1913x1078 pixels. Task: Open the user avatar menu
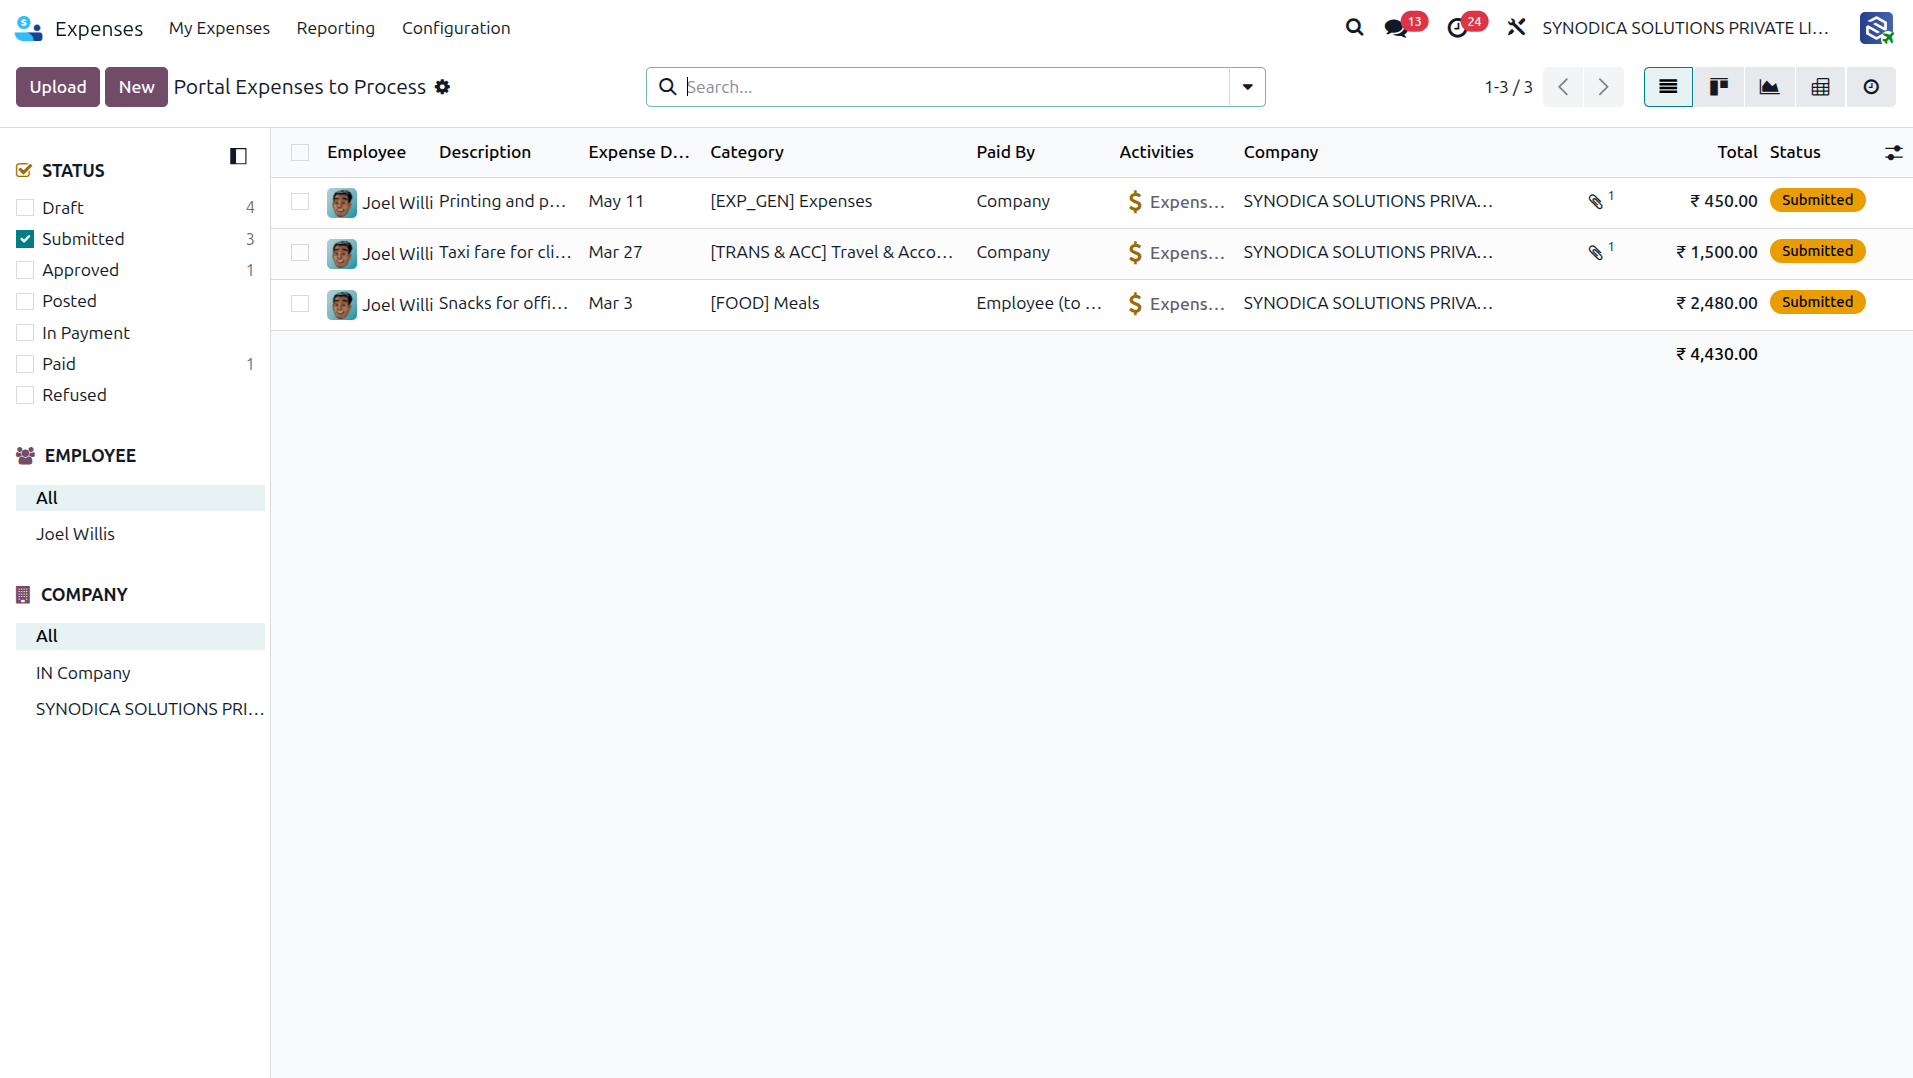pyautogui.click(x=1876, y=28)
